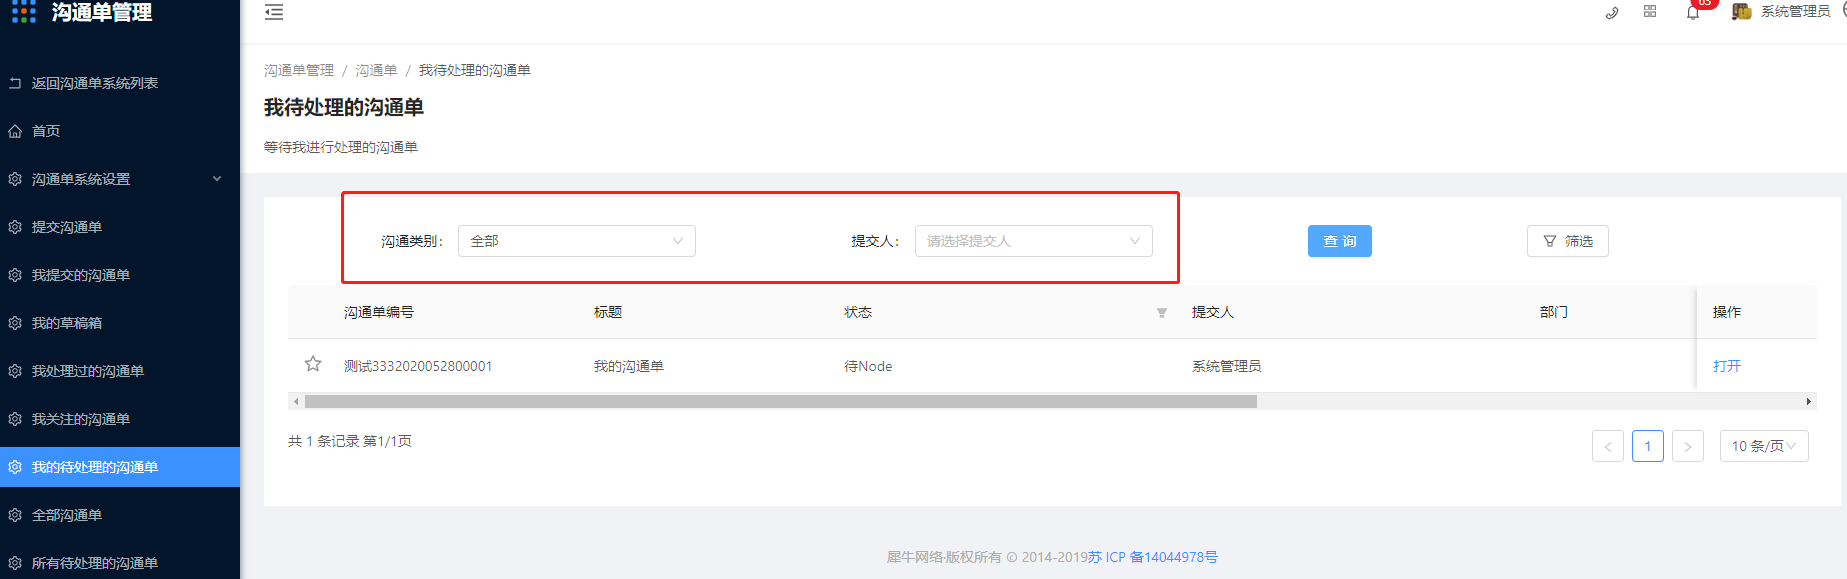Viewport: 1847px width, 579px height.
Task: Click the app grid logo beside 沟通单管理
Action: 24,12
